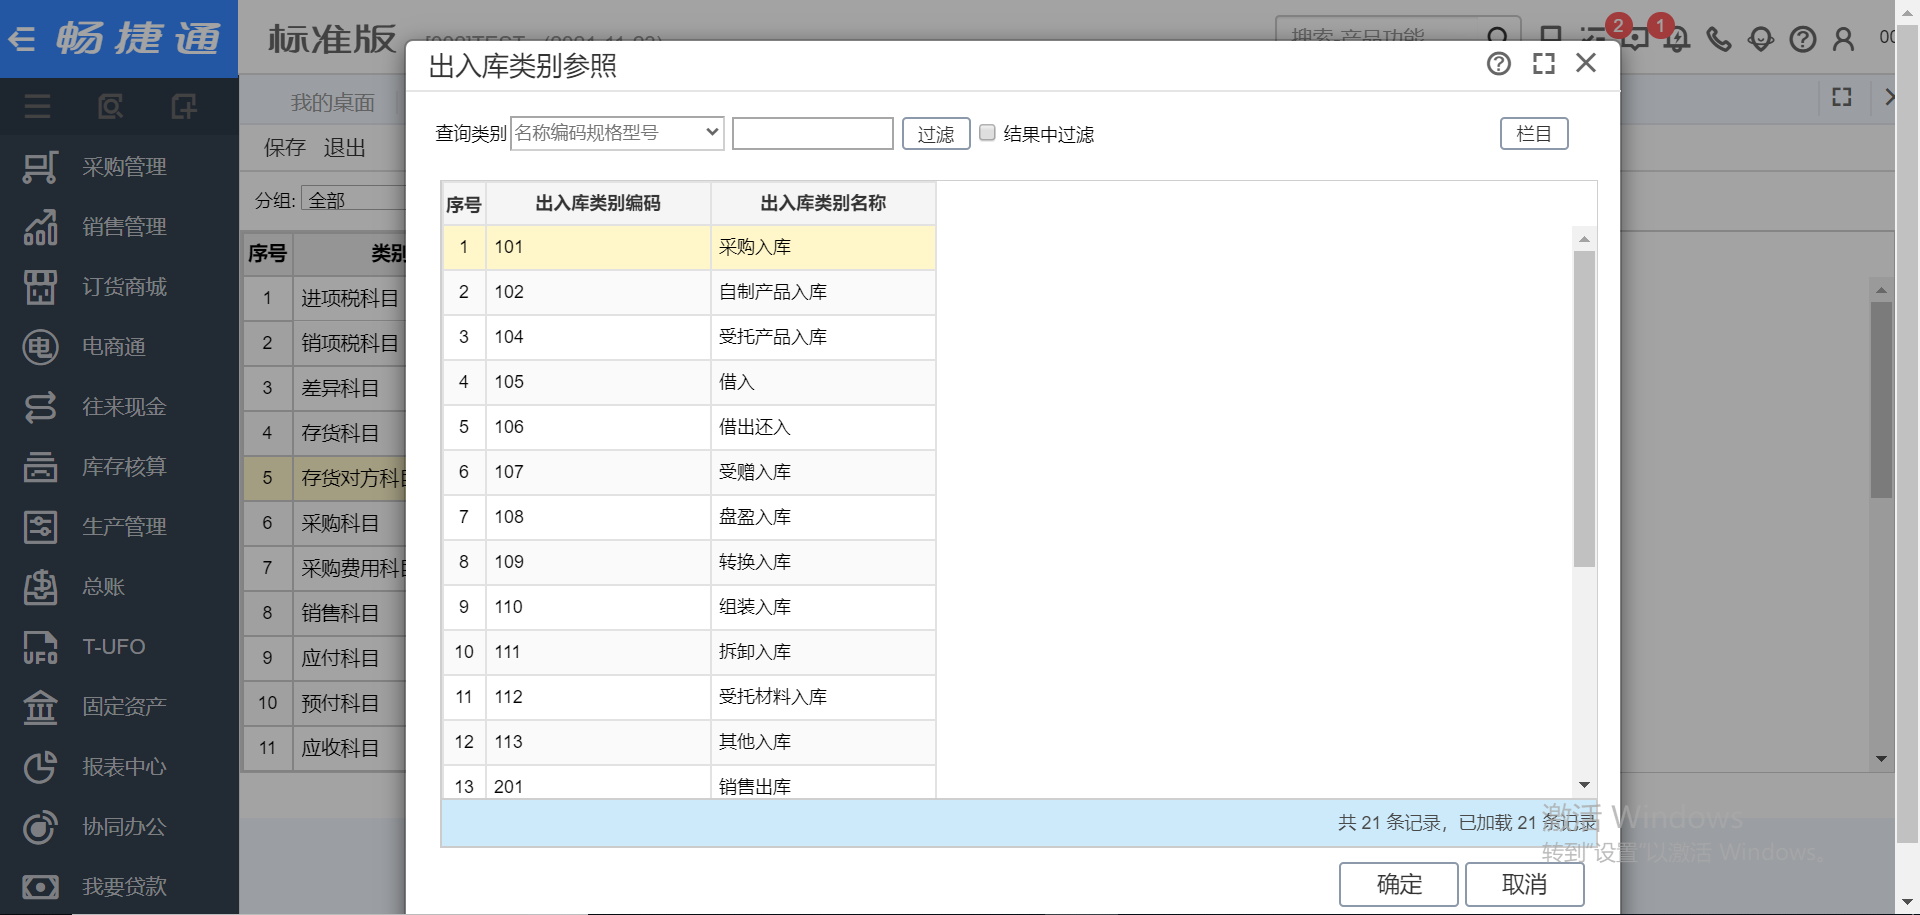Viewport: 1920px width, 915px height.
Task: Click 保存 in the background toolbar
Action: tap(285, 148)
